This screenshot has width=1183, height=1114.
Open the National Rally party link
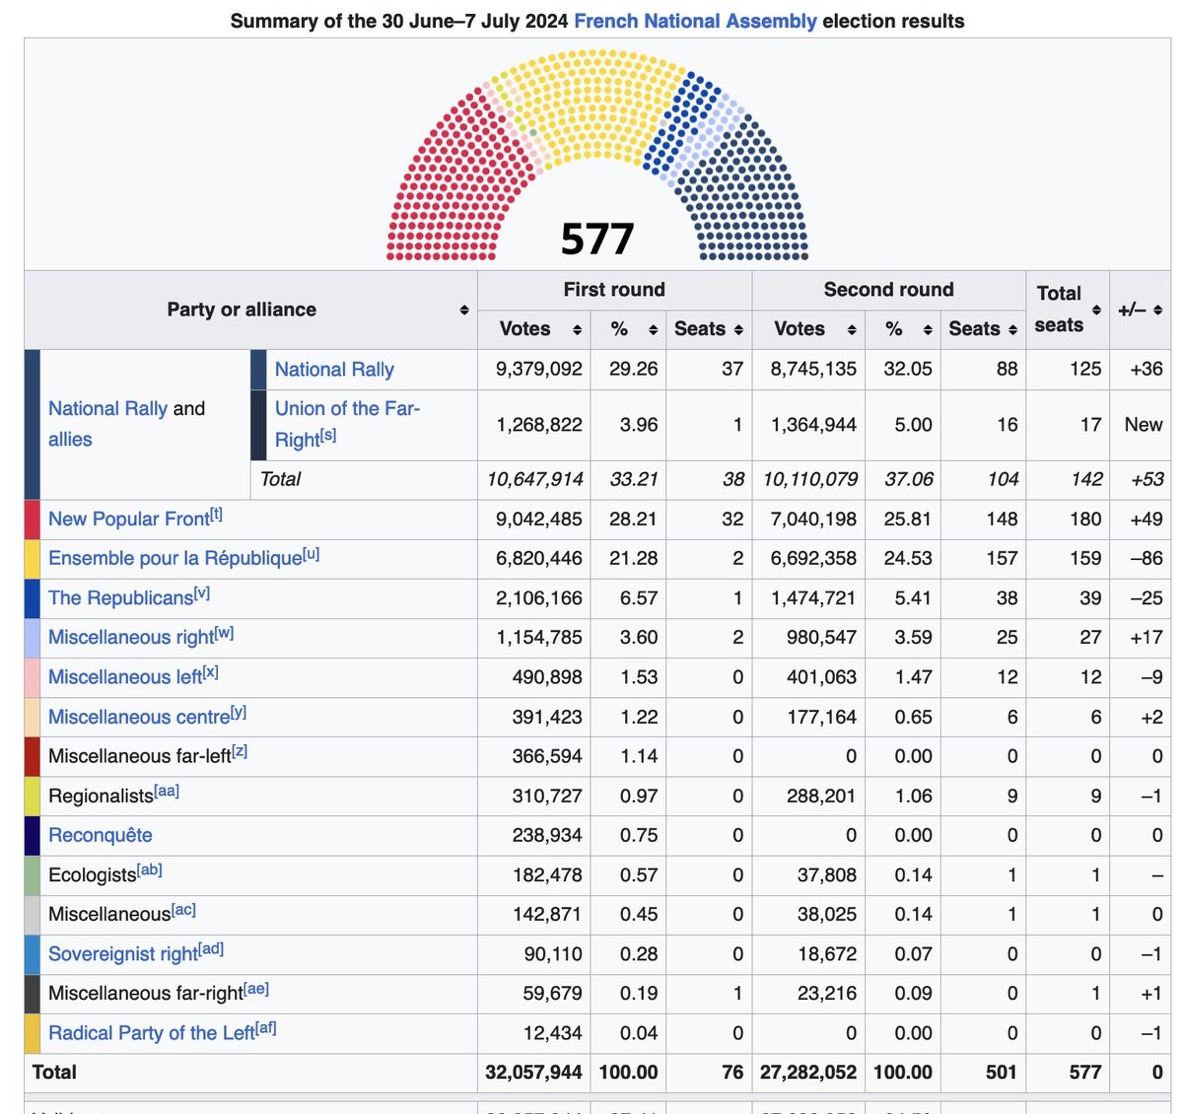[x=334, y=370]
